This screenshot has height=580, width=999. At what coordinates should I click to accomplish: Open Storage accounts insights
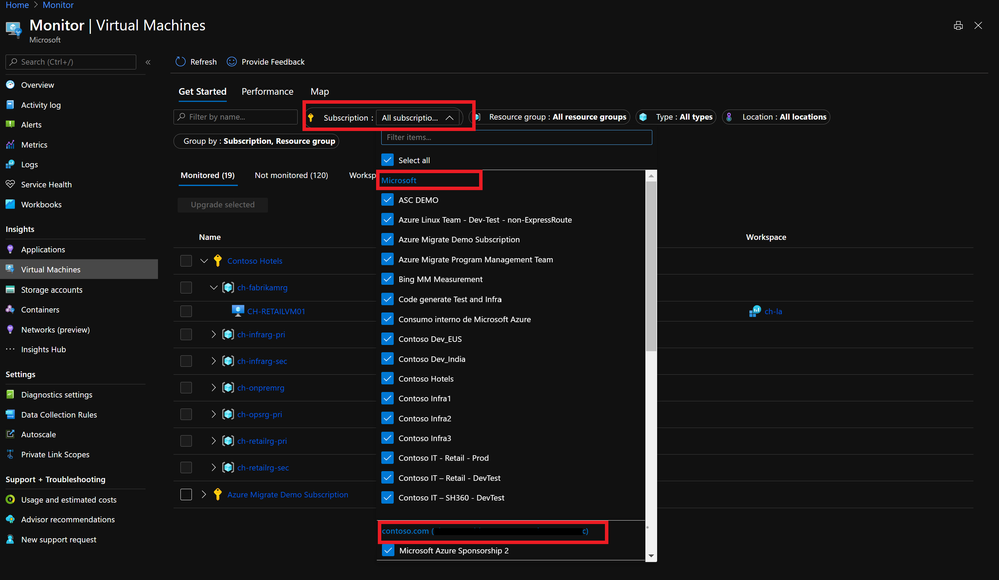(52, 290)
